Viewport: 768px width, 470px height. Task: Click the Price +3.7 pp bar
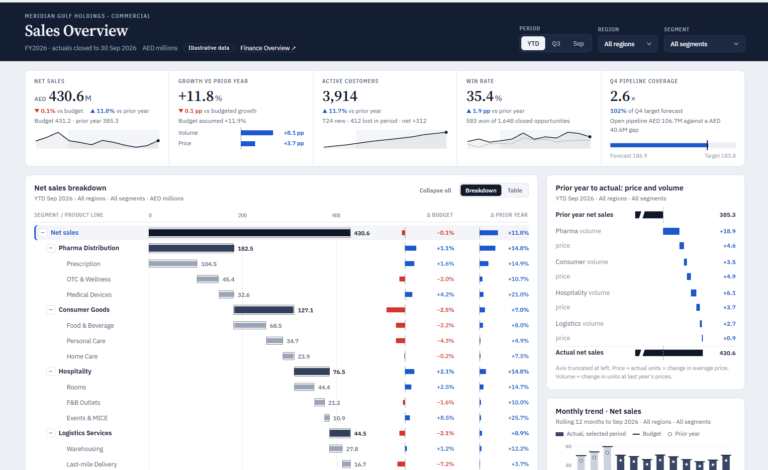tap(248, 143)
